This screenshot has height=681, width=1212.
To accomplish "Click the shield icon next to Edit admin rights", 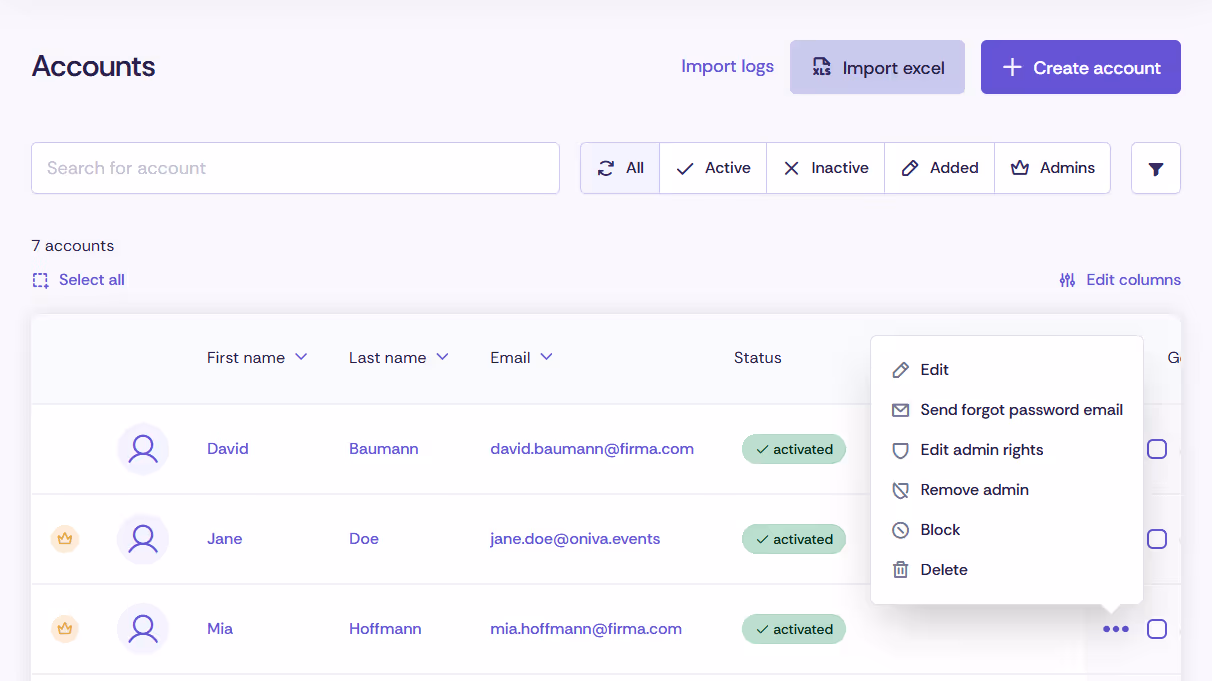I will pos(901,449).
